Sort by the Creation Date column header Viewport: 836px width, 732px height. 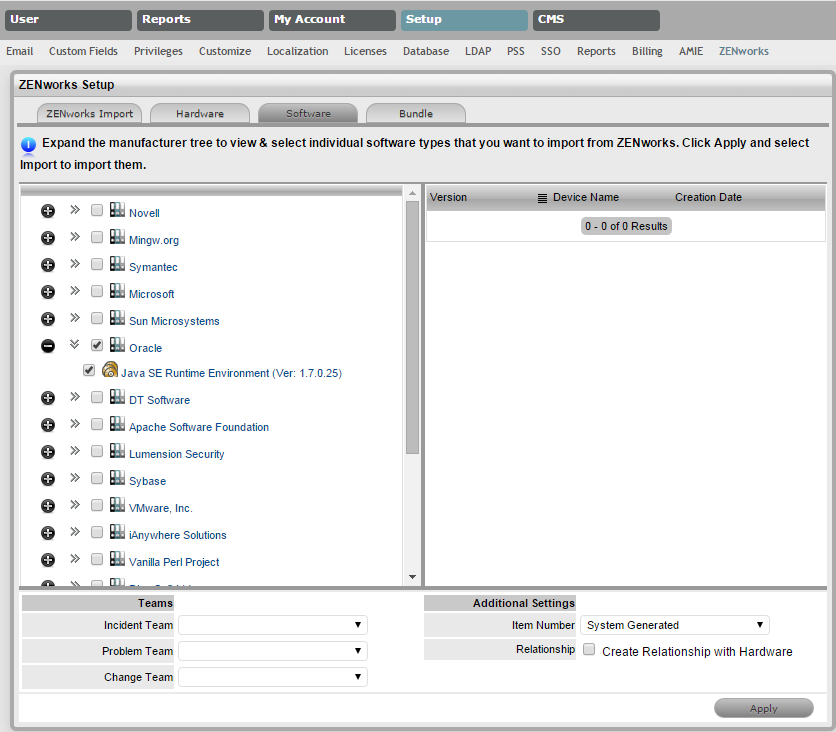pos(708,198)
